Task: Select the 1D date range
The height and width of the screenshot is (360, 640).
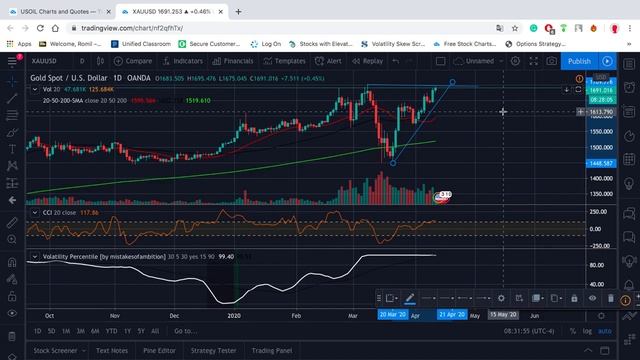Action: 38,331
